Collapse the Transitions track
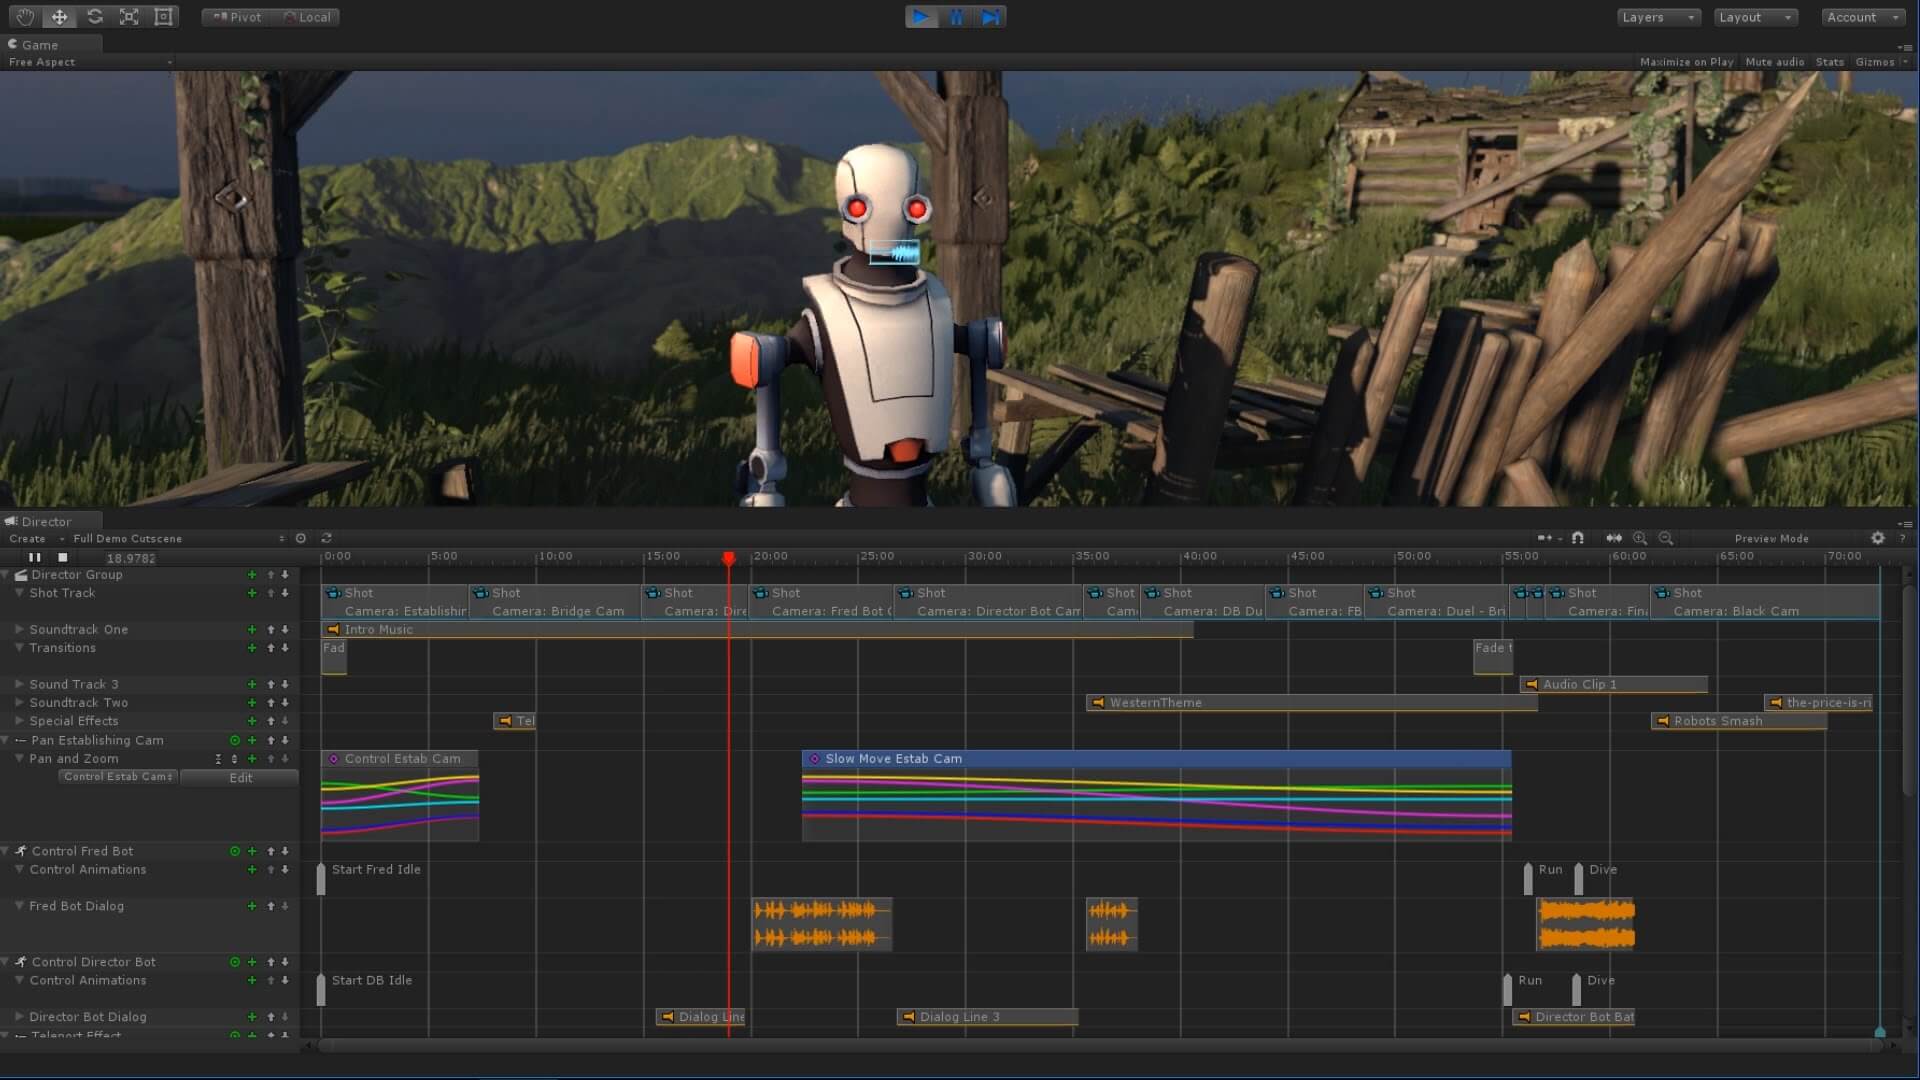The width and height of the screenshot is (1920, 1080). click(19, 648)
